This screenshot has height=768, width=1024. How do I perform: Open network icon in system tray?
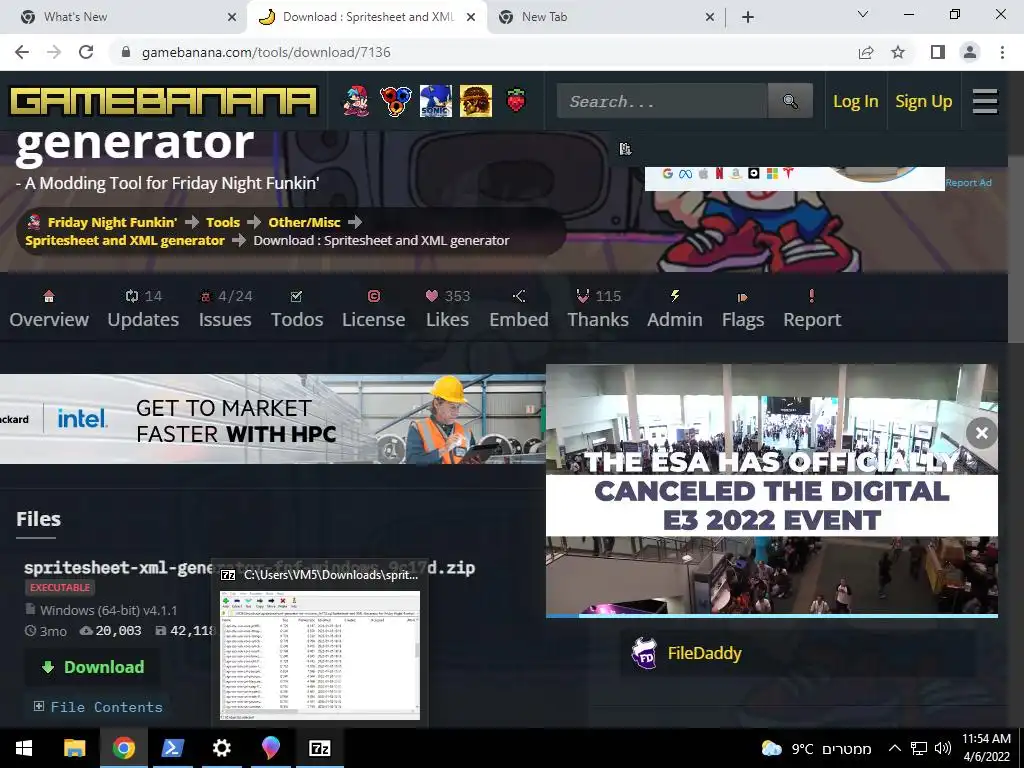pyautogui.click(x=919, y=748)
